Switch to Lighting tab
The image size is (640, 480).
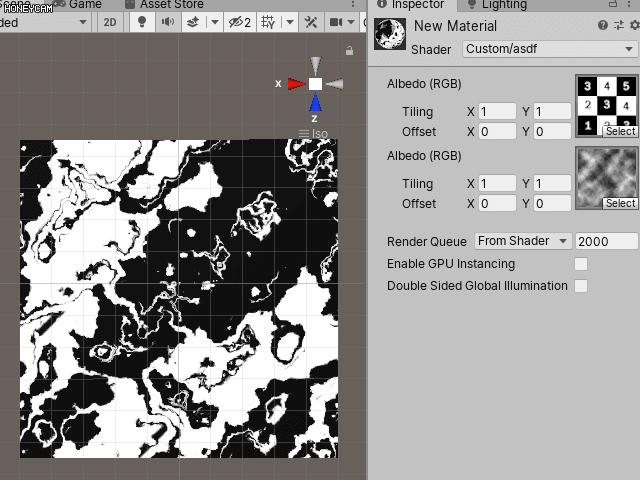(x=497, y=4)
